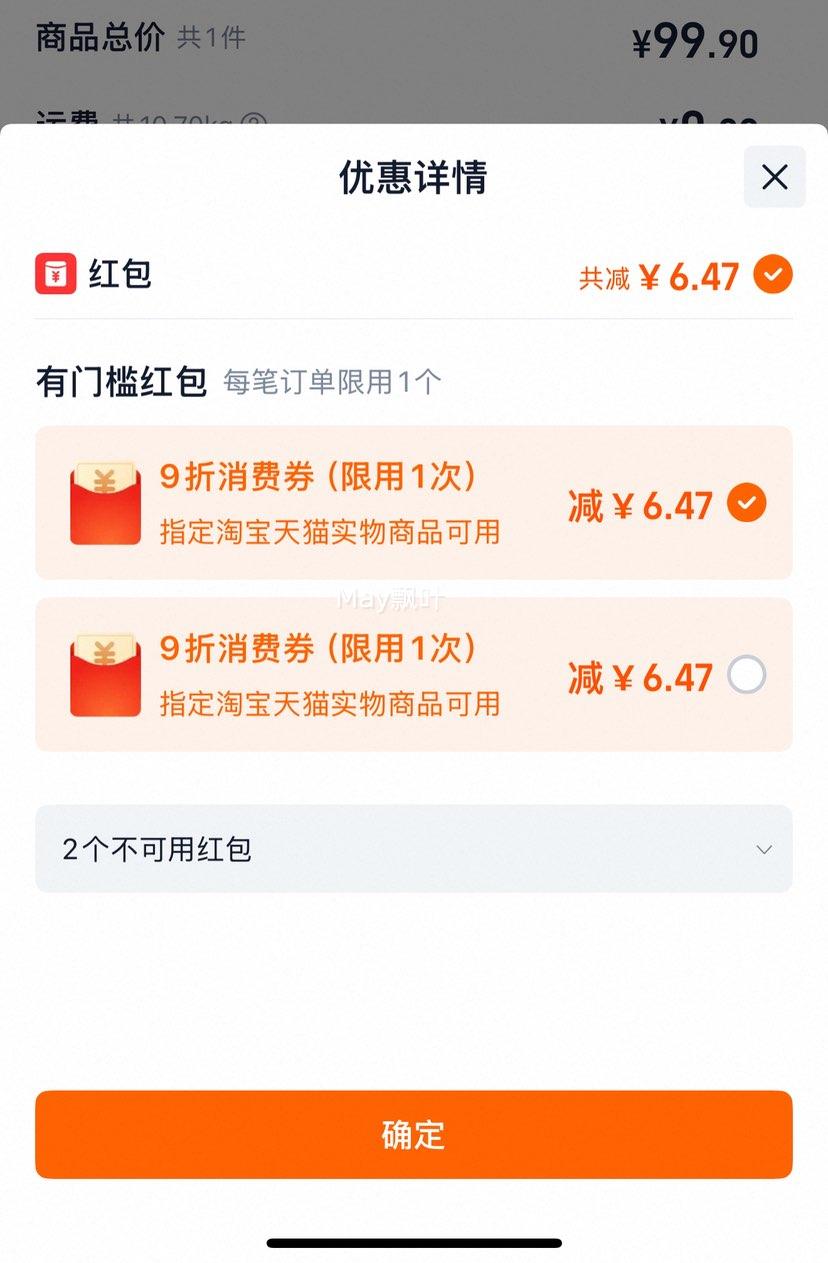The height and width of the screenshot is (1263, 828).
Task: Tap the dimmed 商品总价 row behind popup
Action: pyautogui.click(x=397, y=40)
